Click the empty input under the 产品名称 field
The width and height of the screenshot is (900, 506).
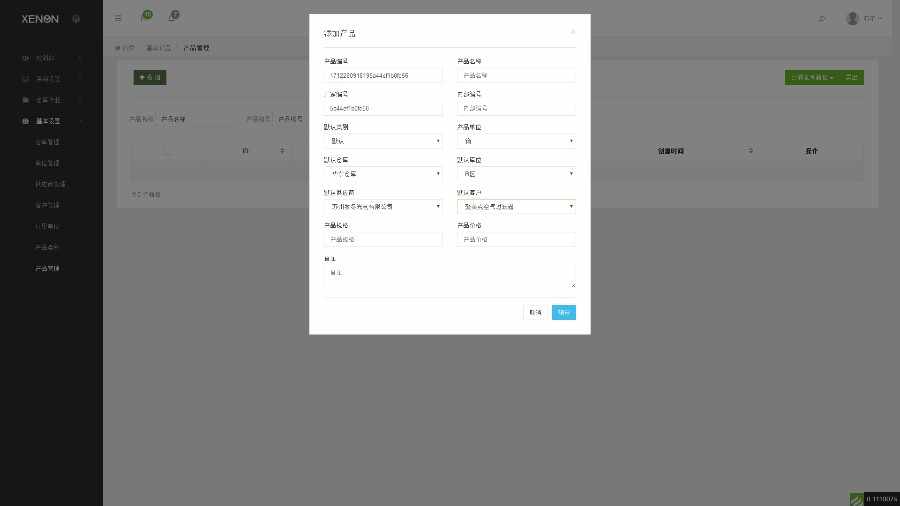(516, 108)
